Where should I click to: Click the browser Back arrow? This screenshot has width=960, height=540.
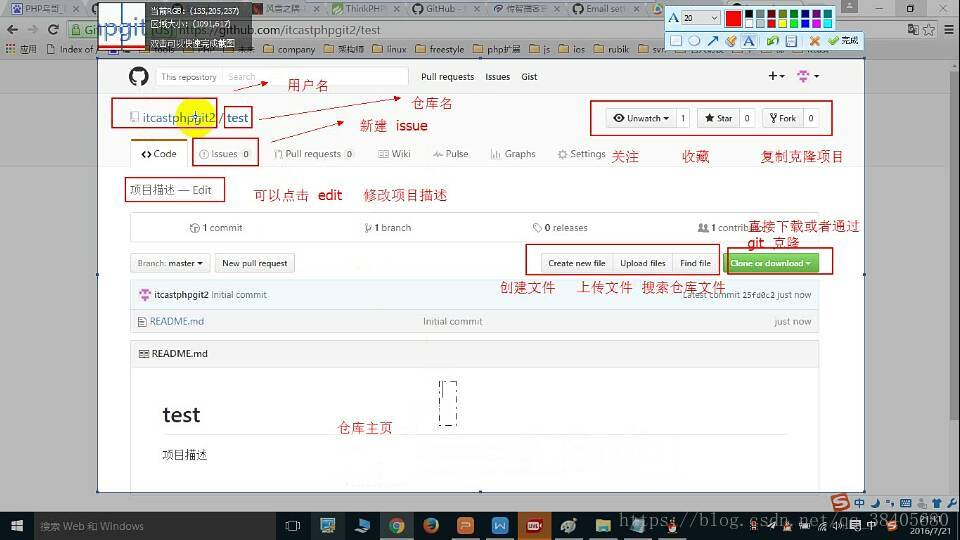click(x=12, y=29)
